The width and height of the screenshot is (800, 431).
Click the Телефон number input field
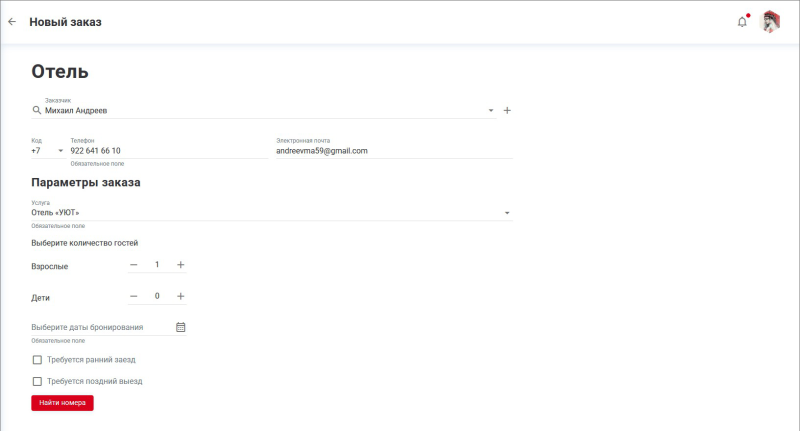[165, 151]
